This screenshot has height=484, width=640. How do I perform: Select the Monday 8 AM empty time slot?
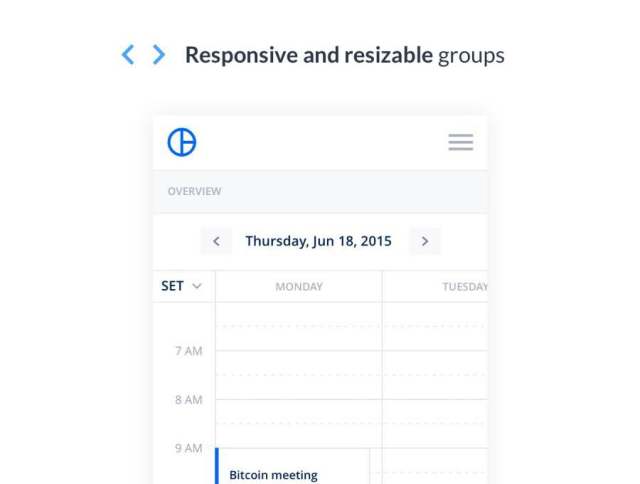coord(299,423)
